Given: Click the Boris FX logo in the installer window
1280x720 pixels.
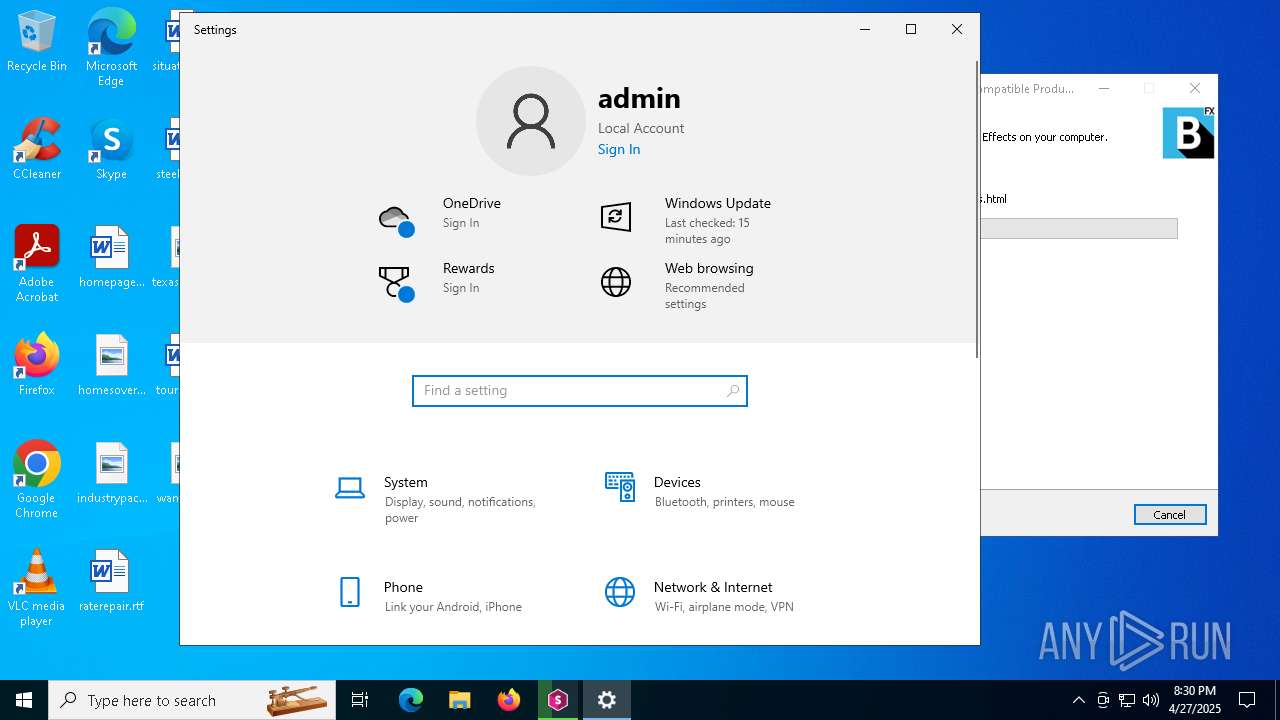Looking at the screenshot, I should pyautogui.click(x=1189, y=132).
